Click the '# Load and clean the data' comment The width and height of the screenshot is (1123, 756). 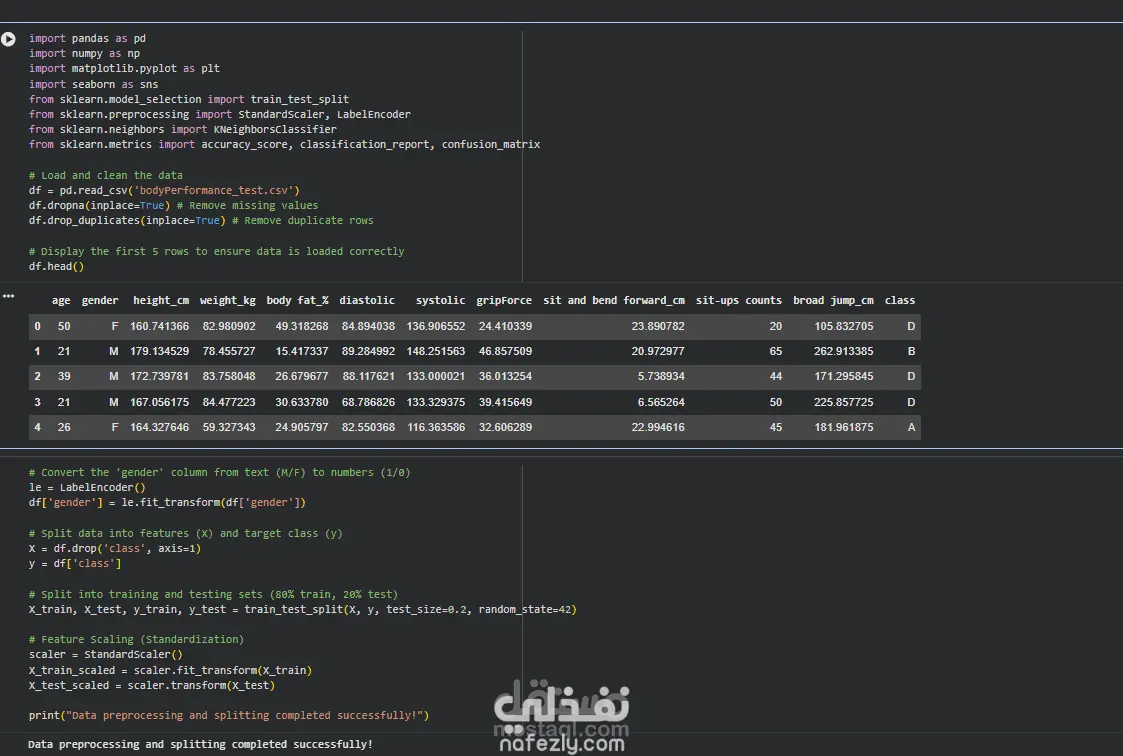[105, 175]
